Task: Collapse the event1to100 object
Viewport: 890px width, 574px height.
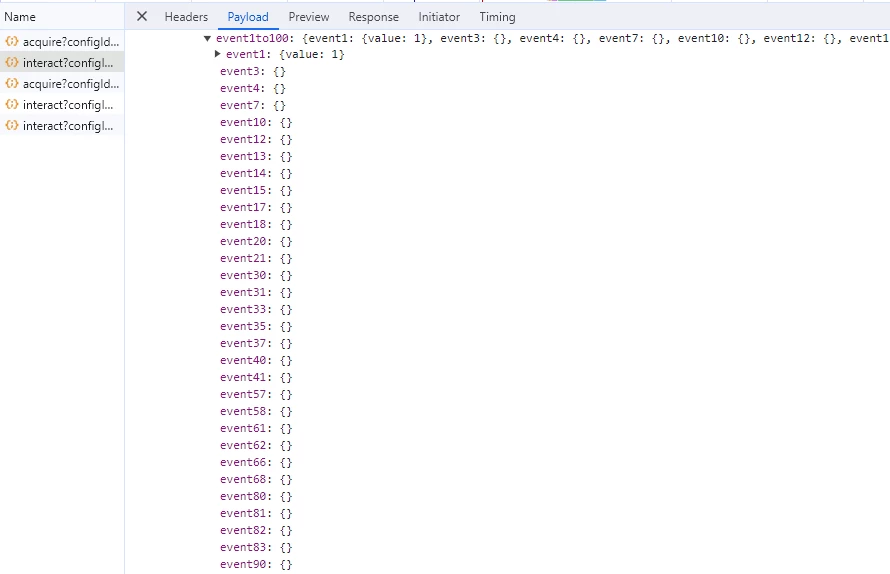Action: pyautogui.click(x=207, y=39)
